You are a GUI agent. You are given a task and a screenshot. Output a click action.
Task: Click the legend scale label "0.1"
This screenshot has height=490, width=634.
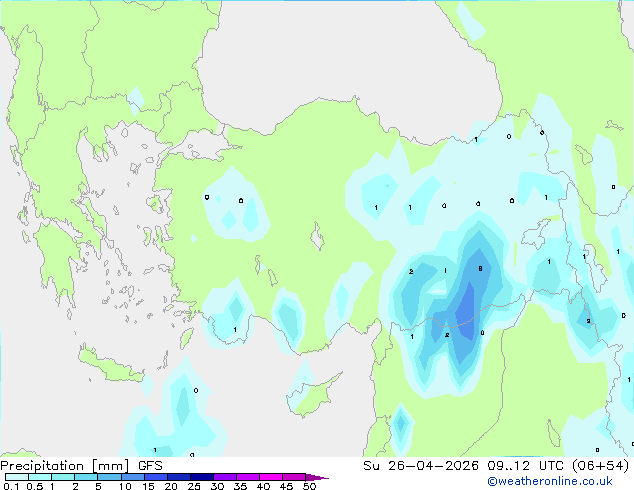[x=11, y=486]
